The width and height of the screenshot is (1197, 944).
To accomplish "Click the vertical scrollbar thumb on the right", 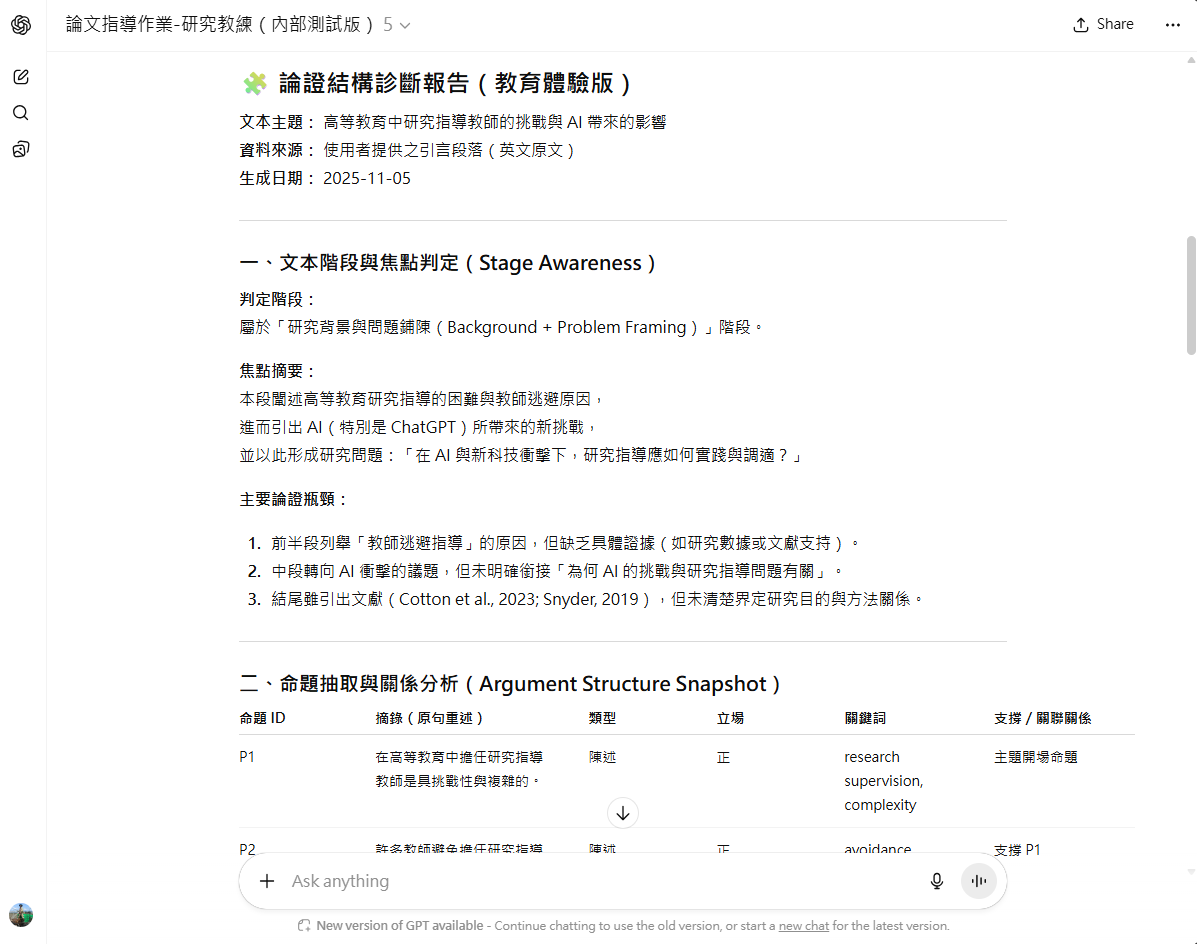I will (x=1190, y=295).
